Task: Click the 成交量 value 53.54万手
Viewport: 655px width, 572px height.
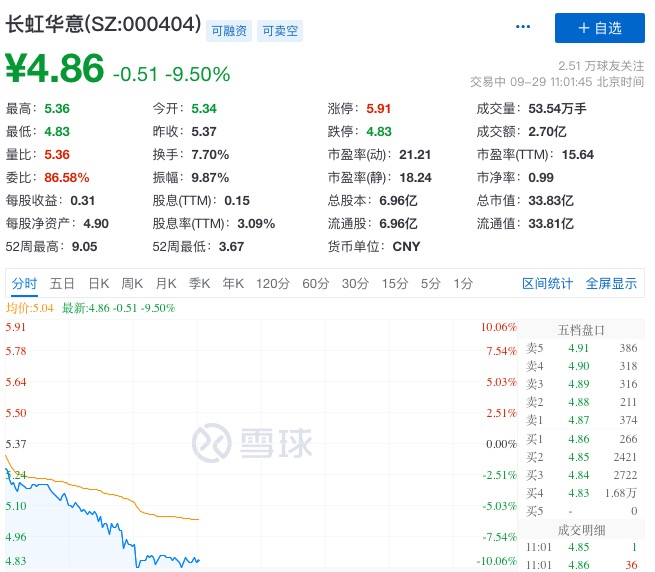Action: 557,109
